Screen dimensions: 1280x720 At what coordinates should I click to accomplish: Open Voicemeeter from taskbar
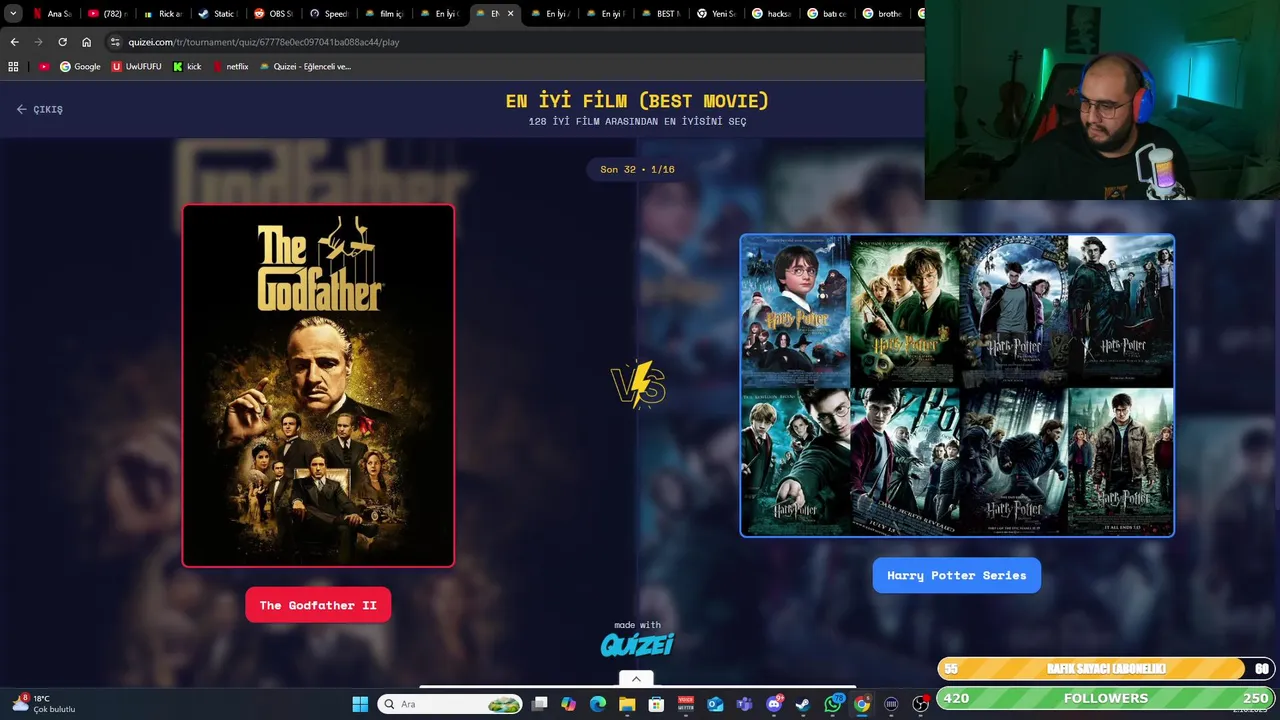[x=686, y=704]
